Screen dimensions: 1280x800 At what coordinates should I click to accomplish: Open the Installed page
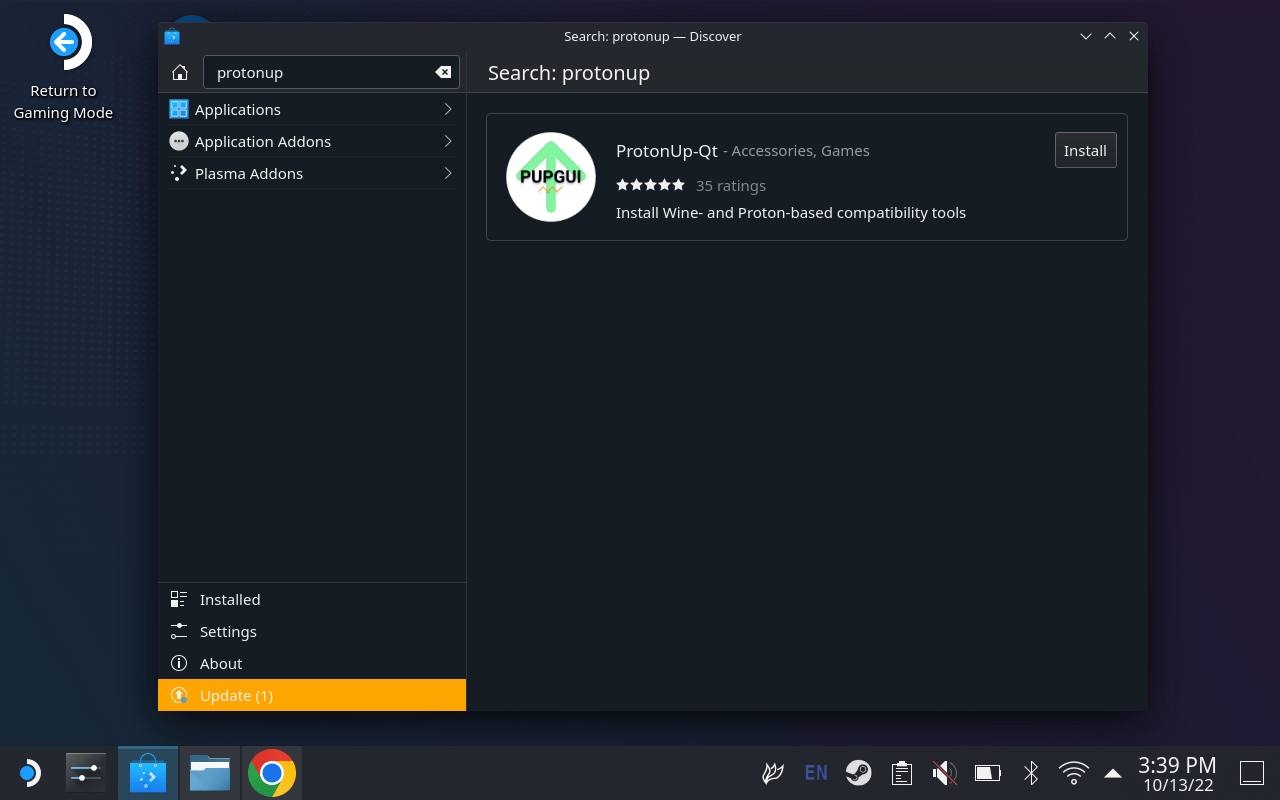[x=312, y=599]
